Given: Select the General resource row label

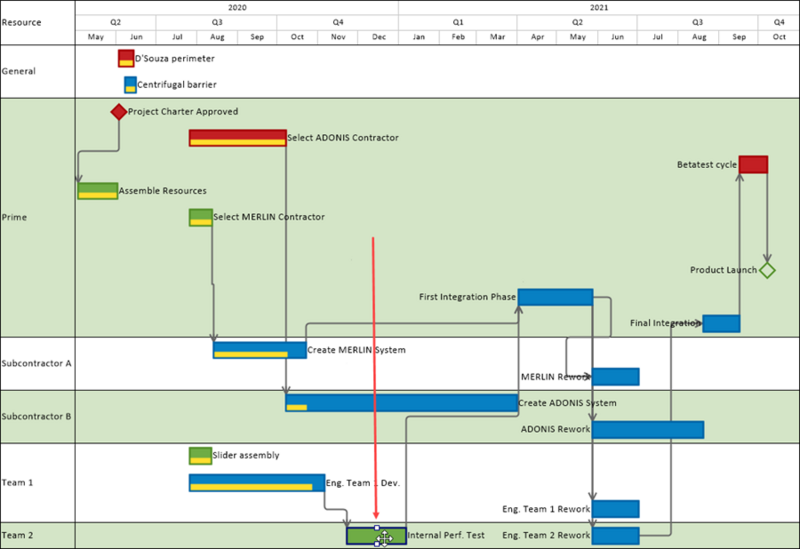Looking at the screenshot, I should 19,71.
